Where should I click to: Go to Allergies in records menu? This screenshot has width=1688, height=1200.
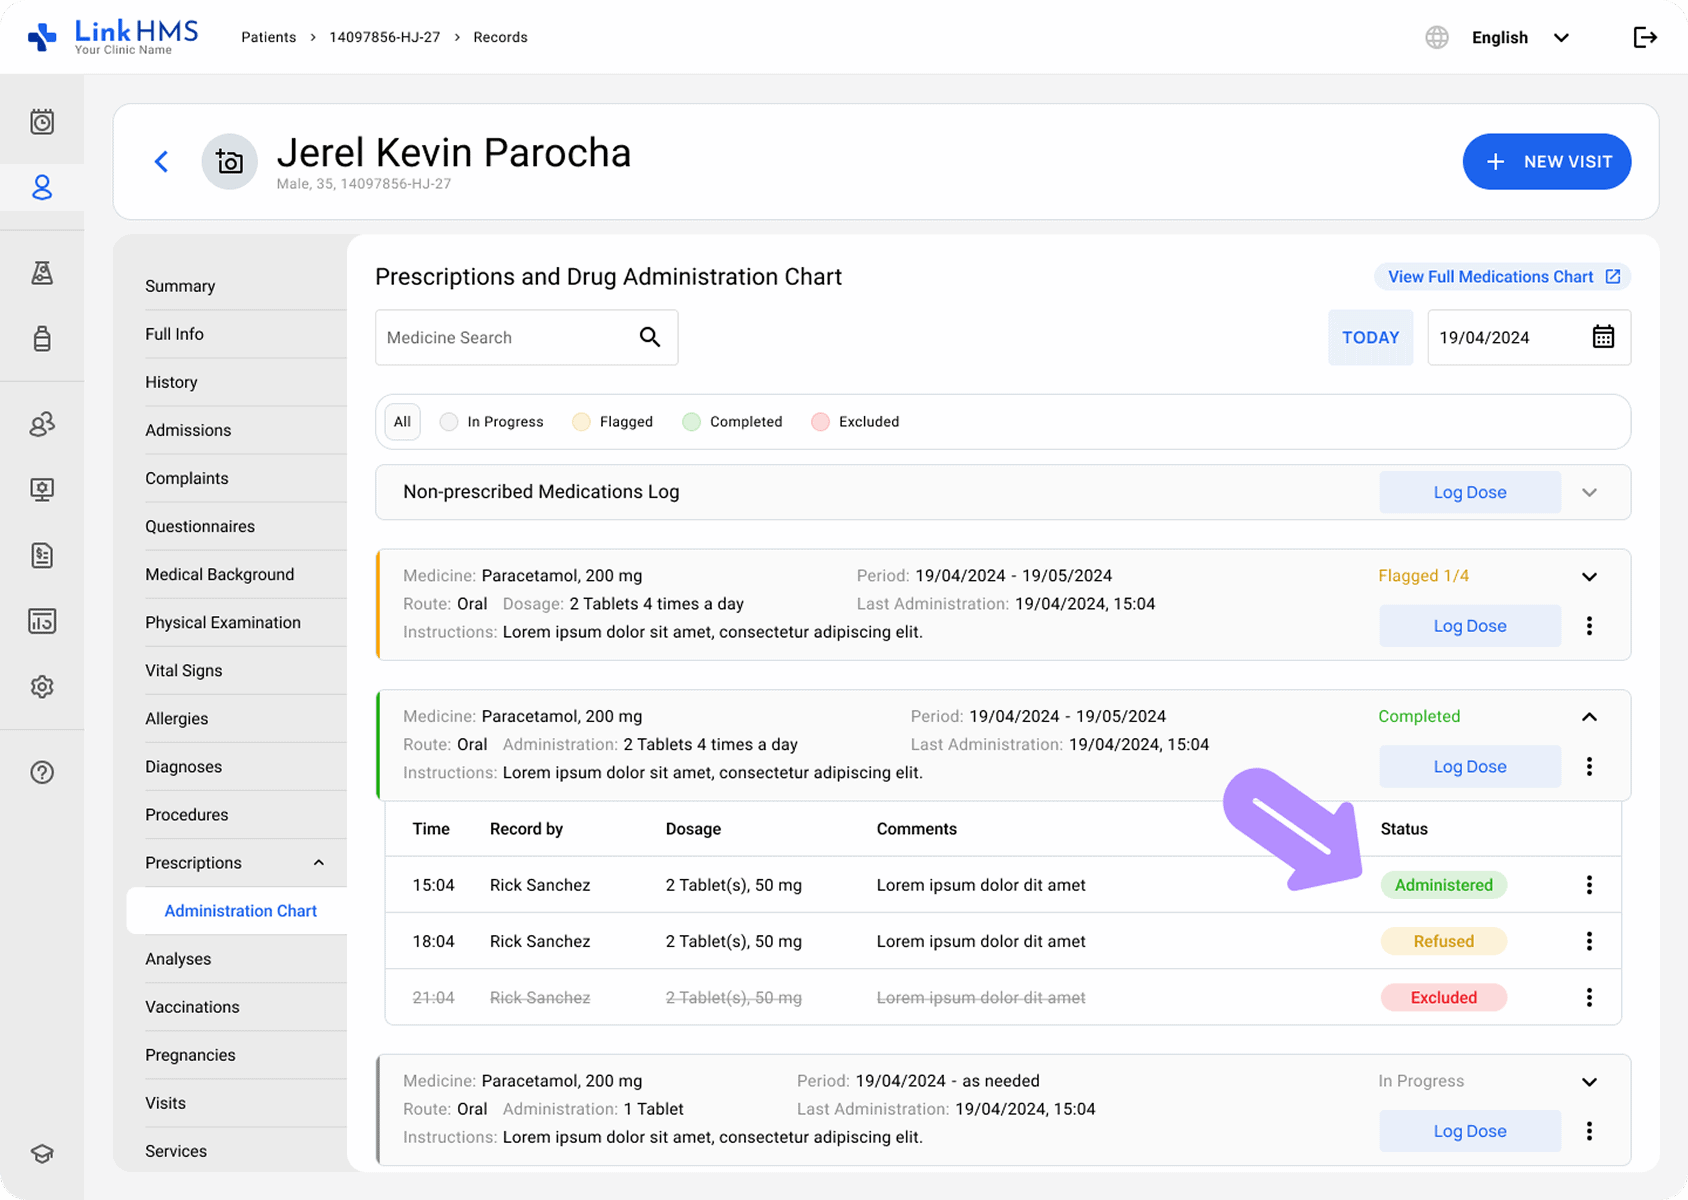(x=177, y=719)
